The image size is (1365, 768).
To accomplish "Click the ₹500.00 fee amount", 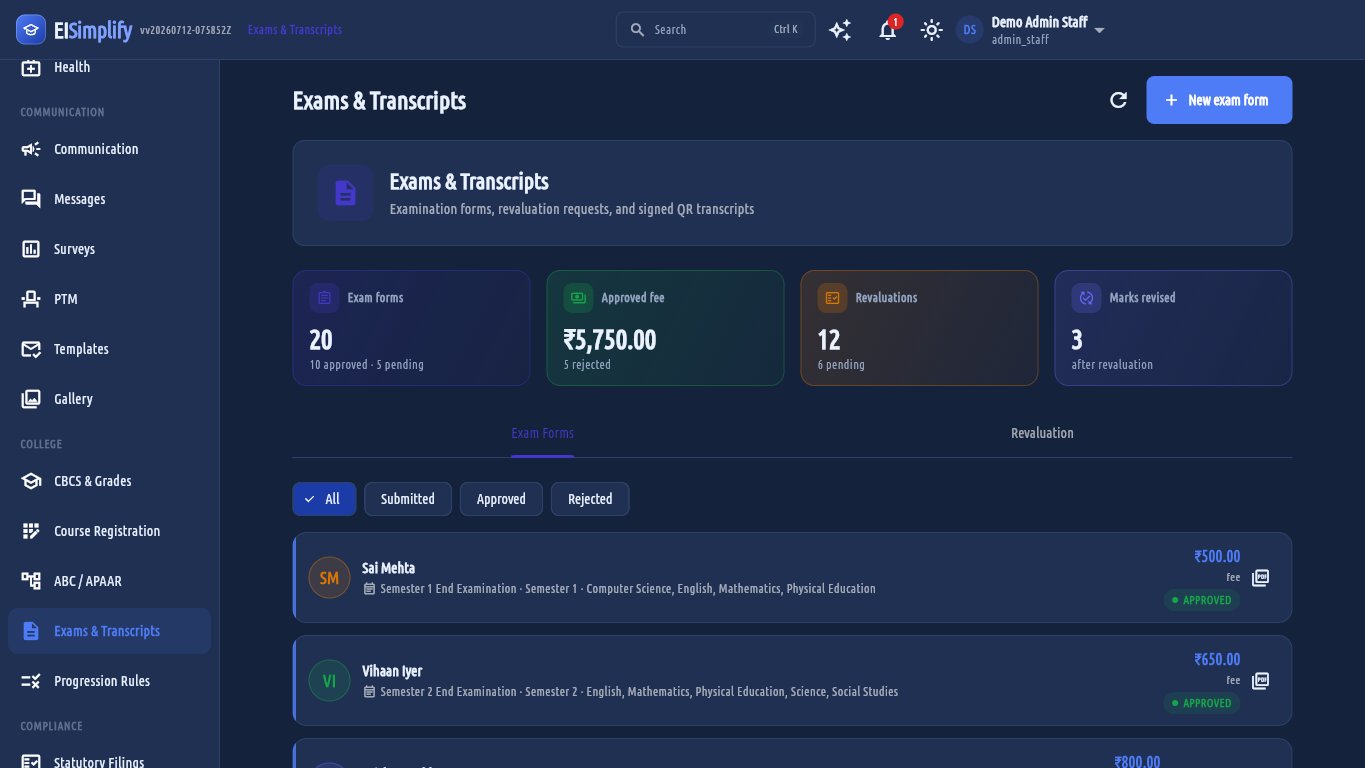I will (1217, 557).
